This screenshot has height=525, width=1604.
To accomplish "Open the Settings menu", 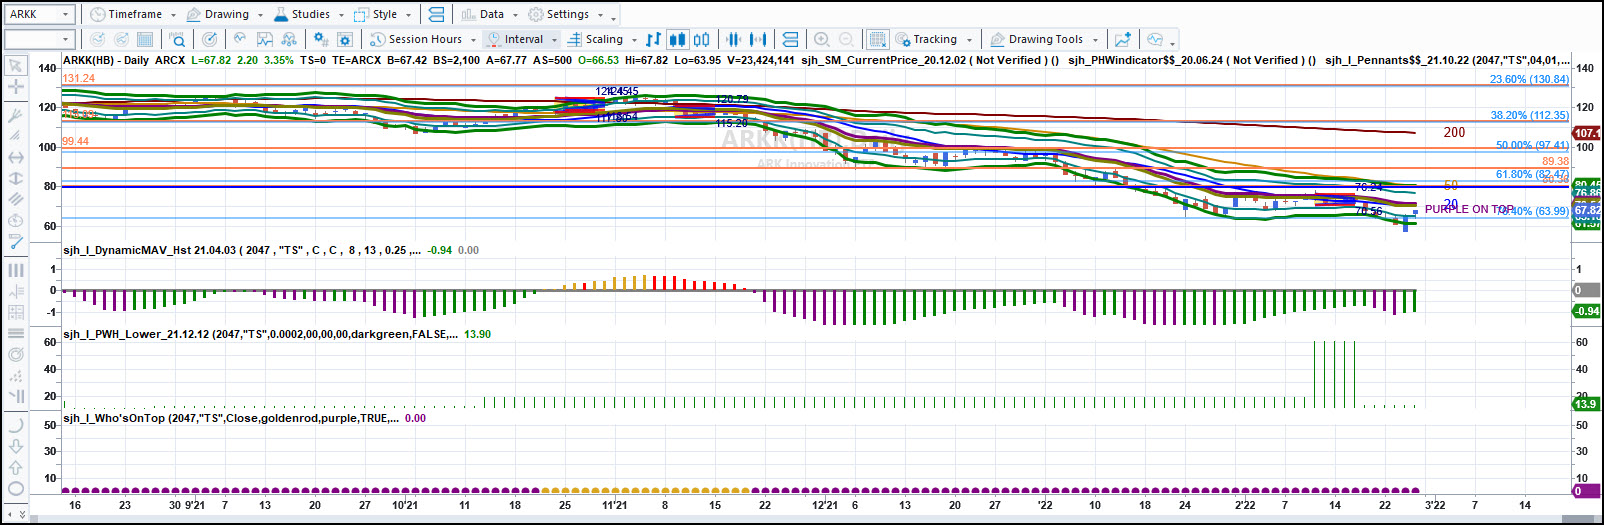I will click(x=566, y=14).
